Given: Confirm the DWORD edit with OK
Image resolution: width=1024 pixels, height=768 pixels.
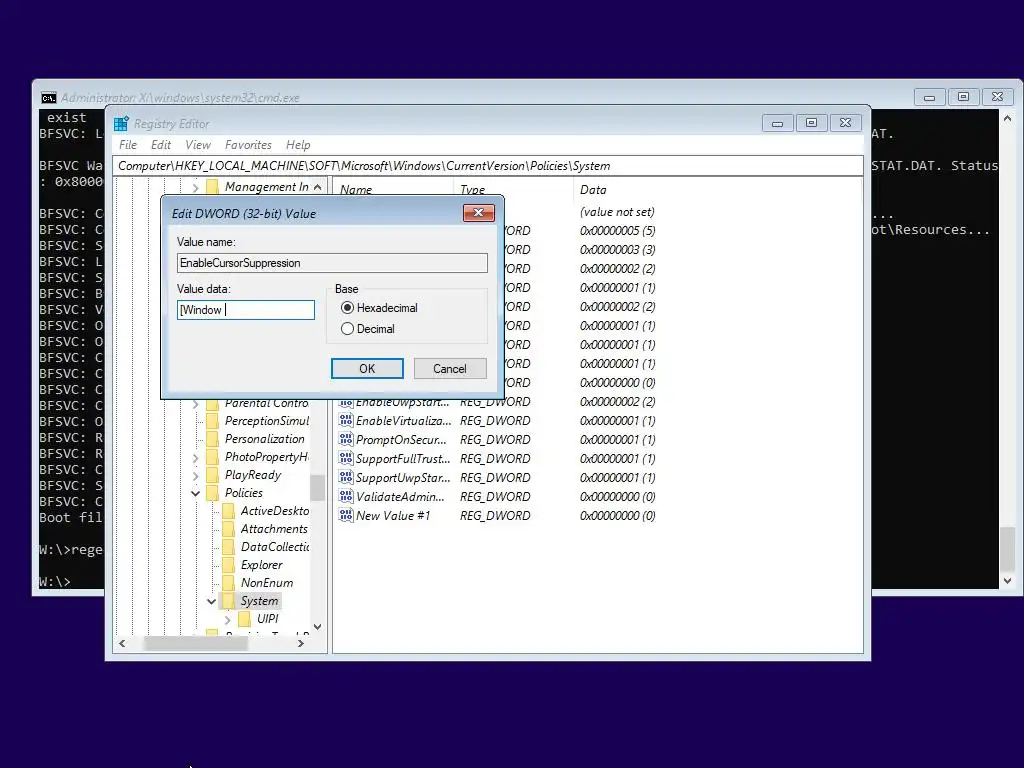Looking at the screenshot, I should tap(367, 368).
